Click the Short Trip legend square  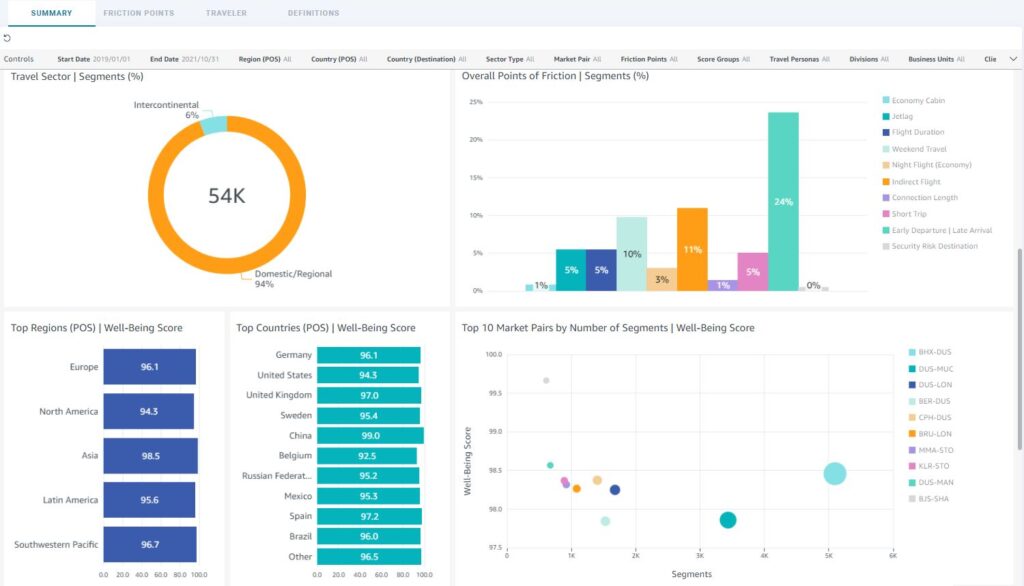[x=888, y=214]
